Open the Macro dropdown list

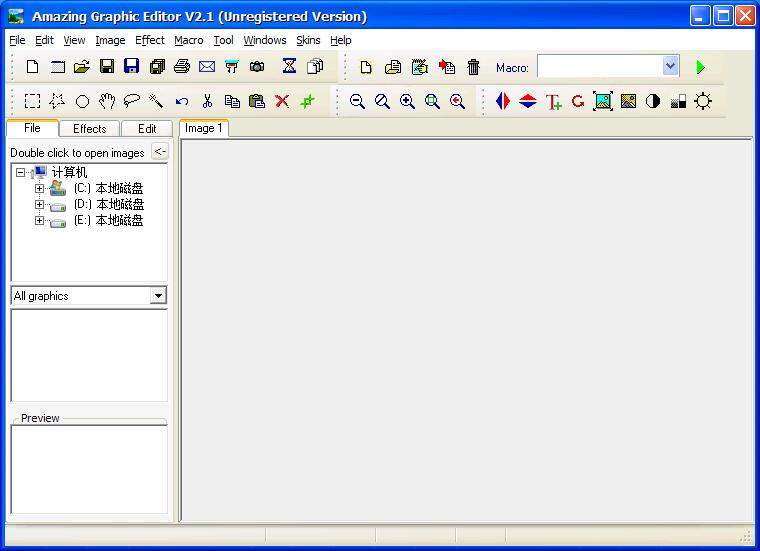pyautogui.click(x=670, y=66)
